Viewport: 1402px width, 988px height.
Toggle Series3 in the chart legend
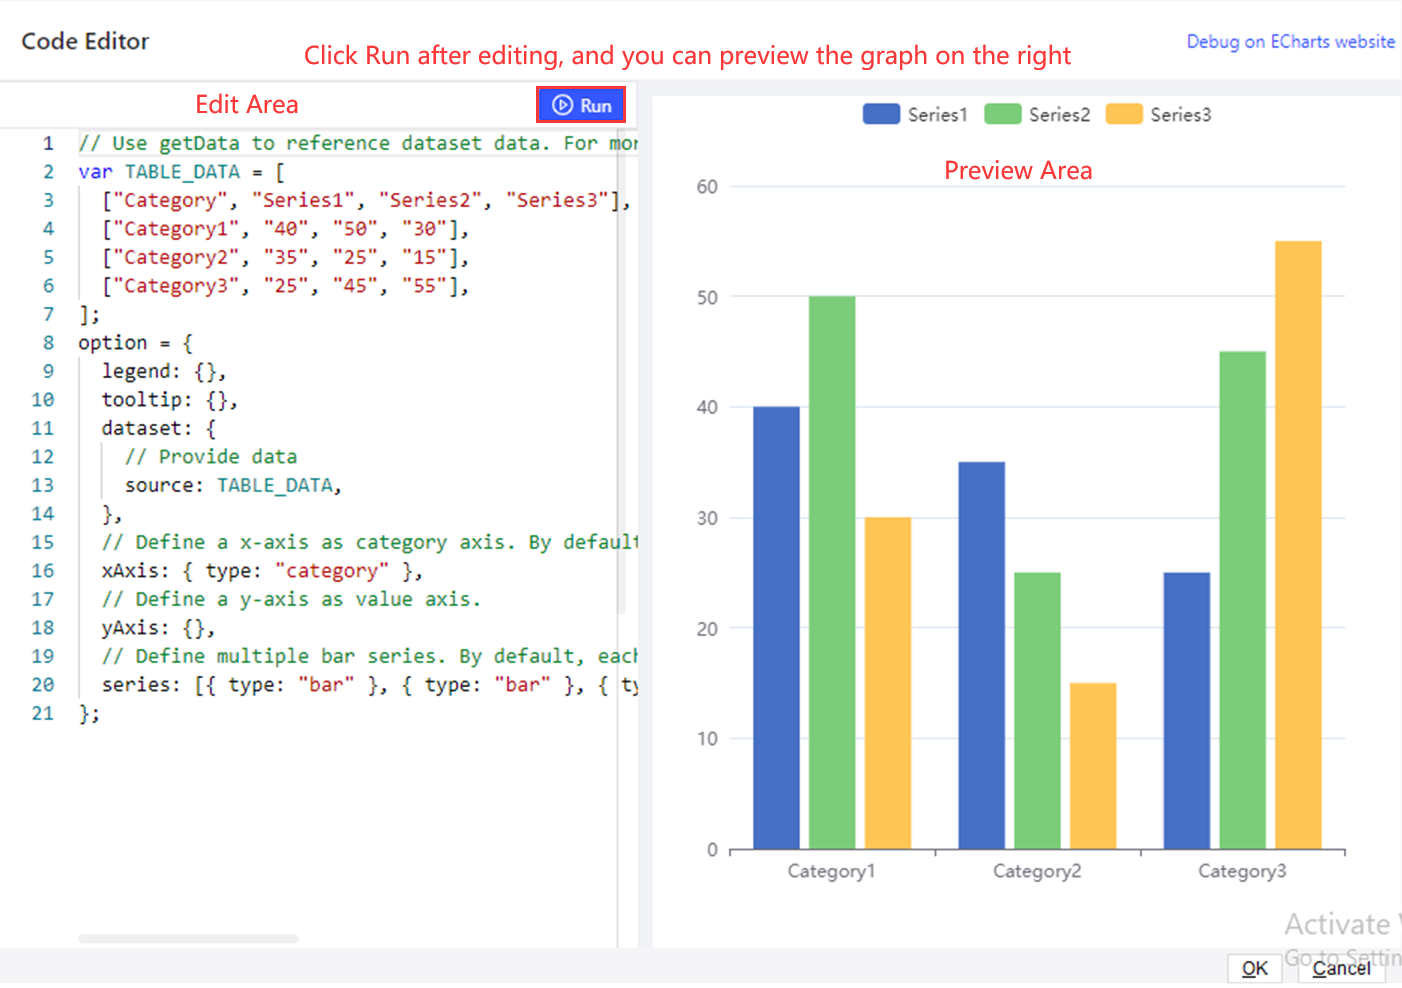coord(1180,115)
